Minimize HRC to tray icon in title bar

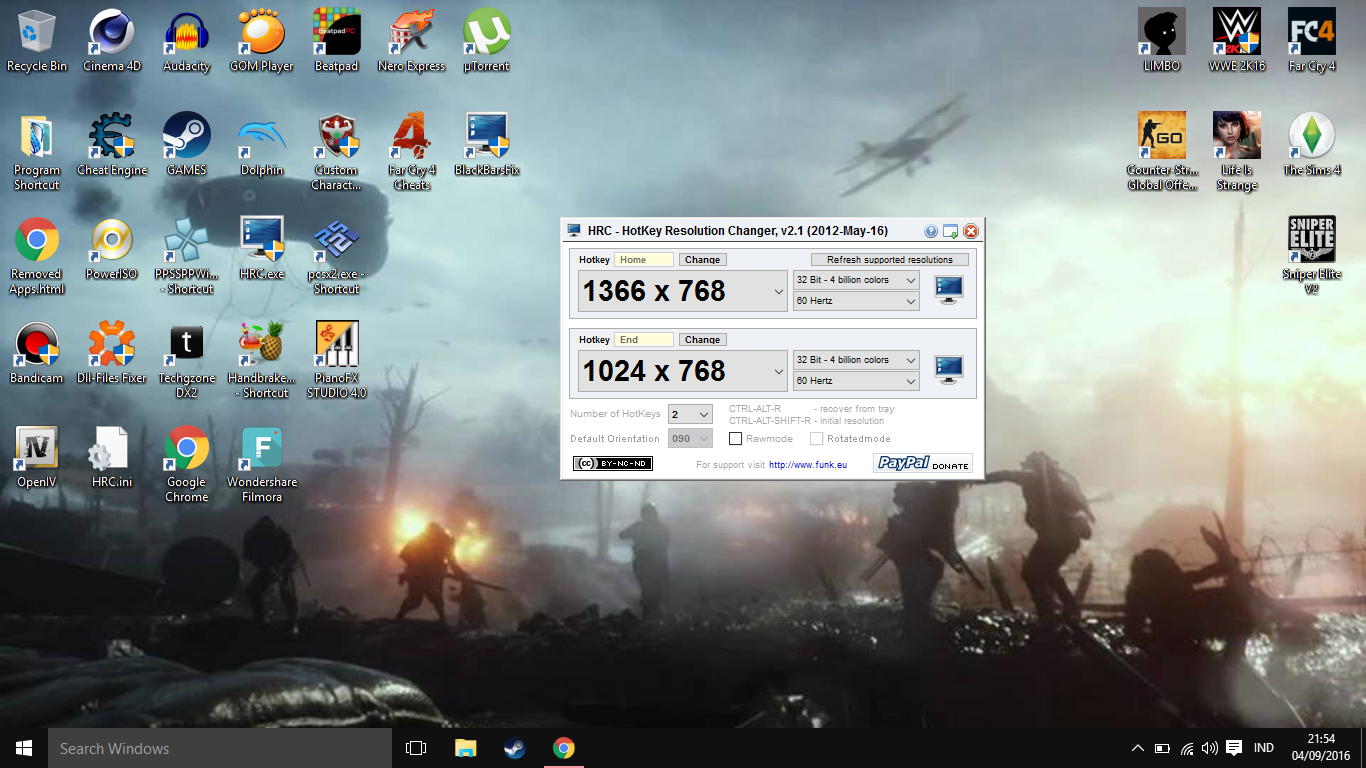(950, 231)
